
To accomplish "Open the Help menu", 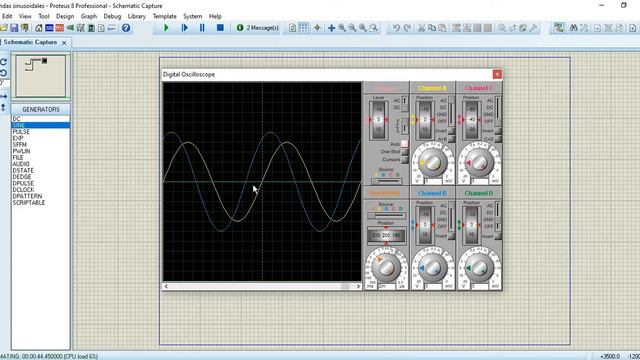I will coord(215,16).
